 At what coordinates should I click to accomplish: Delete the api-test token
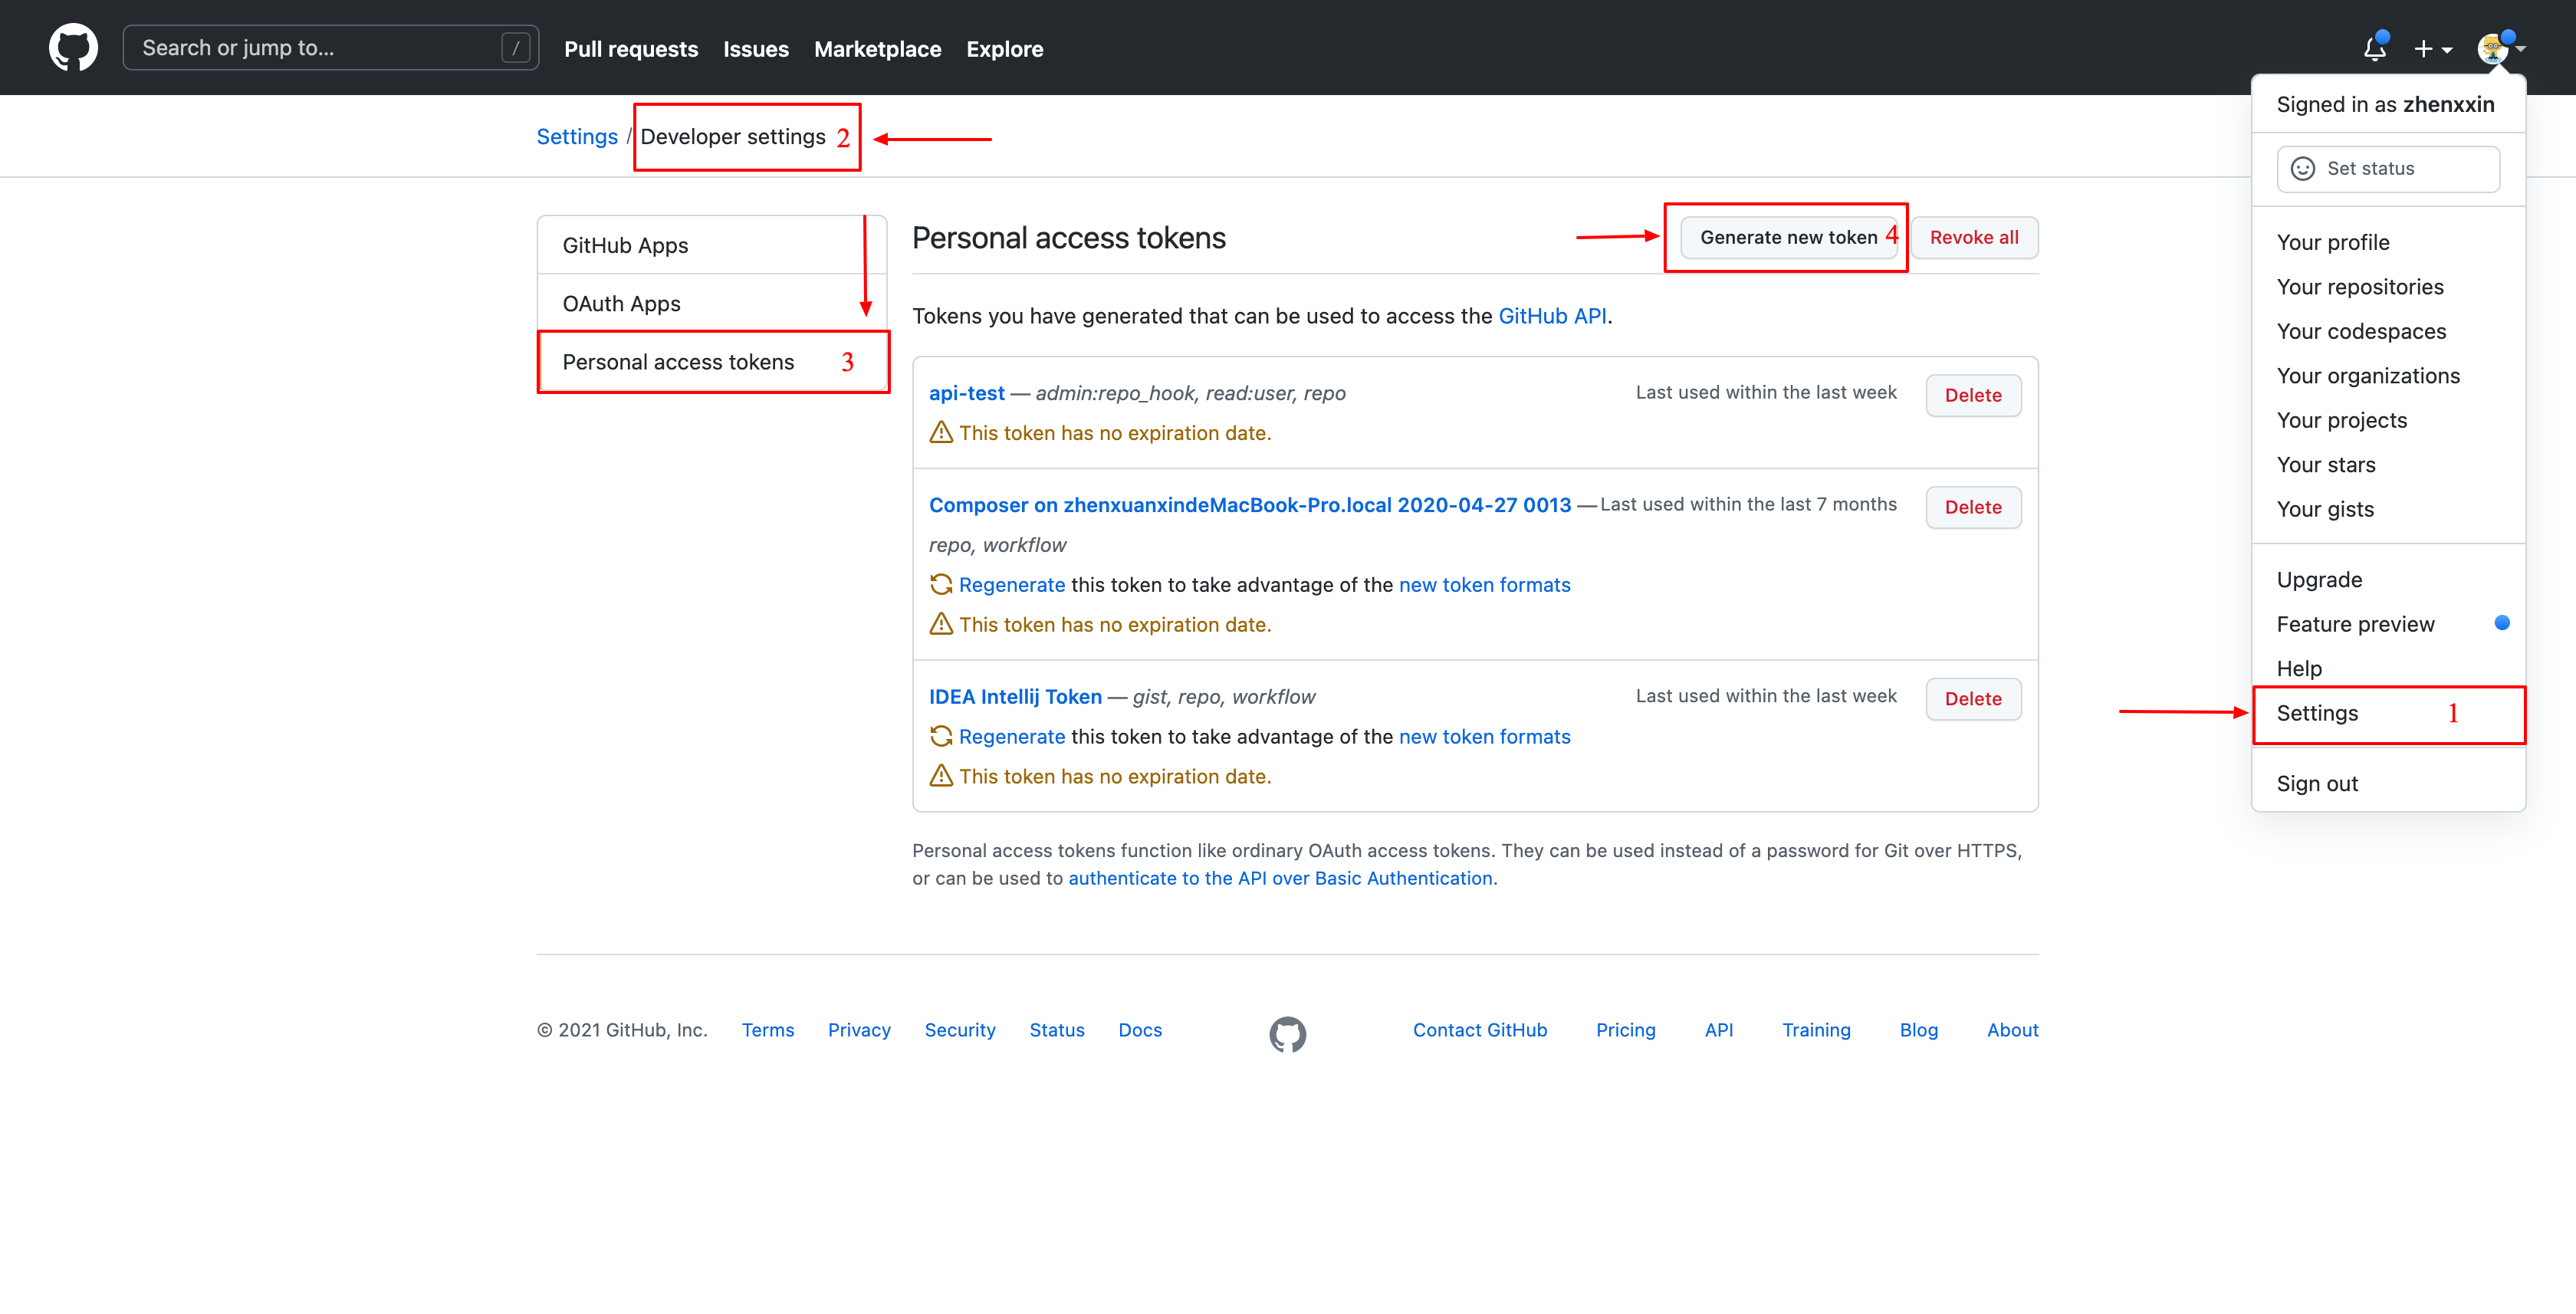tap(1973, 395)
